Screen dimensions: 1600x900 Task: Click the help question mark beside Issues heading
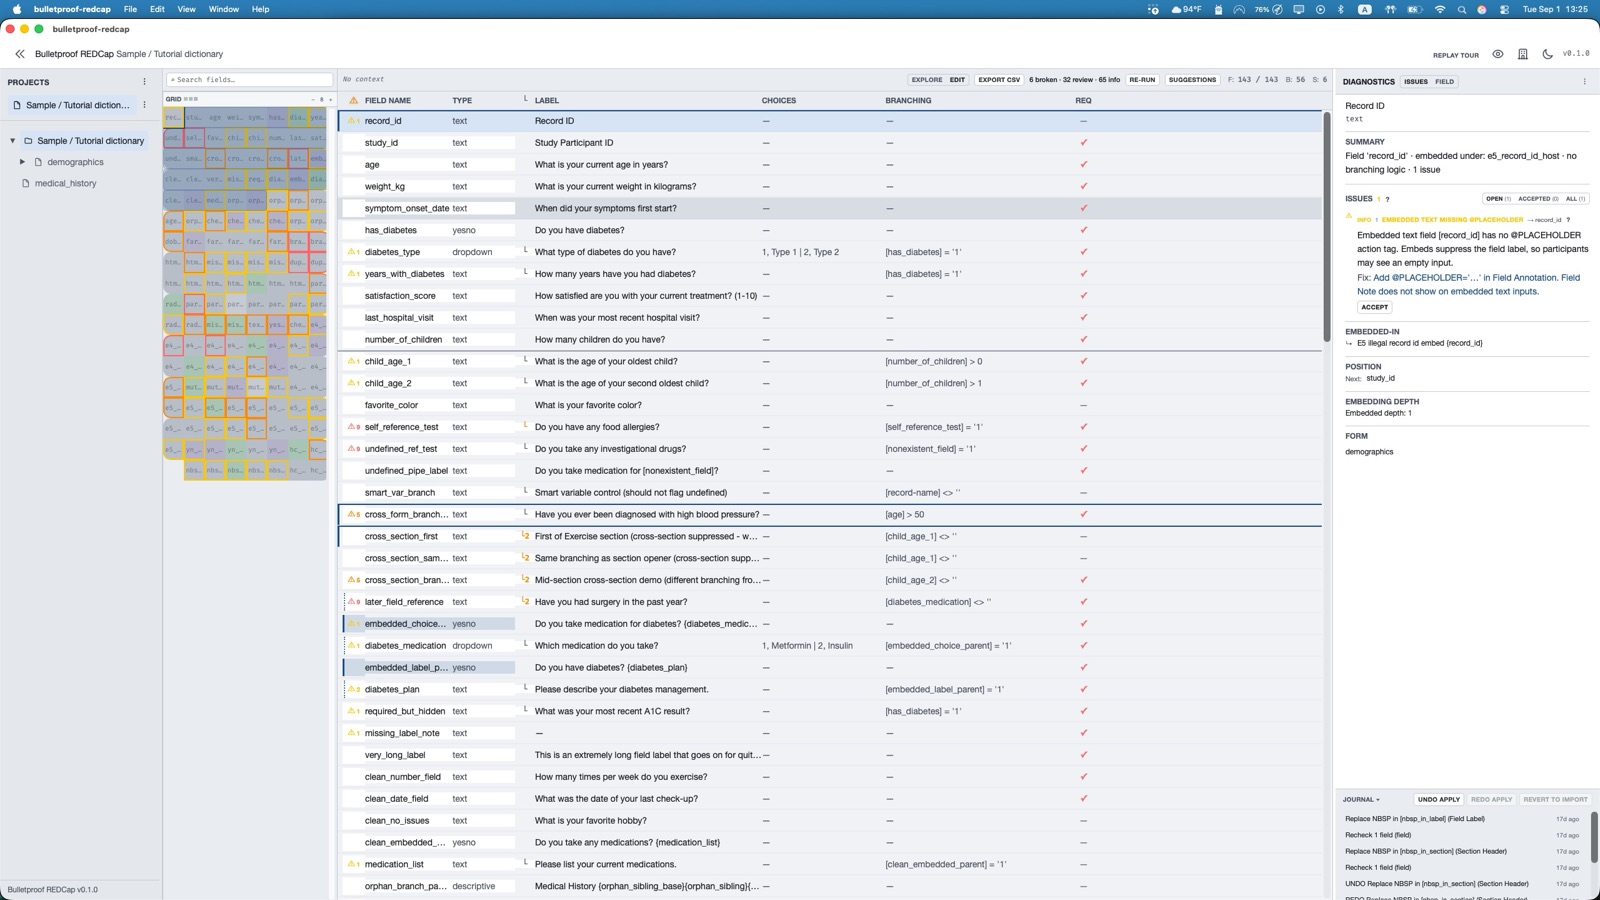(1387, 199)
